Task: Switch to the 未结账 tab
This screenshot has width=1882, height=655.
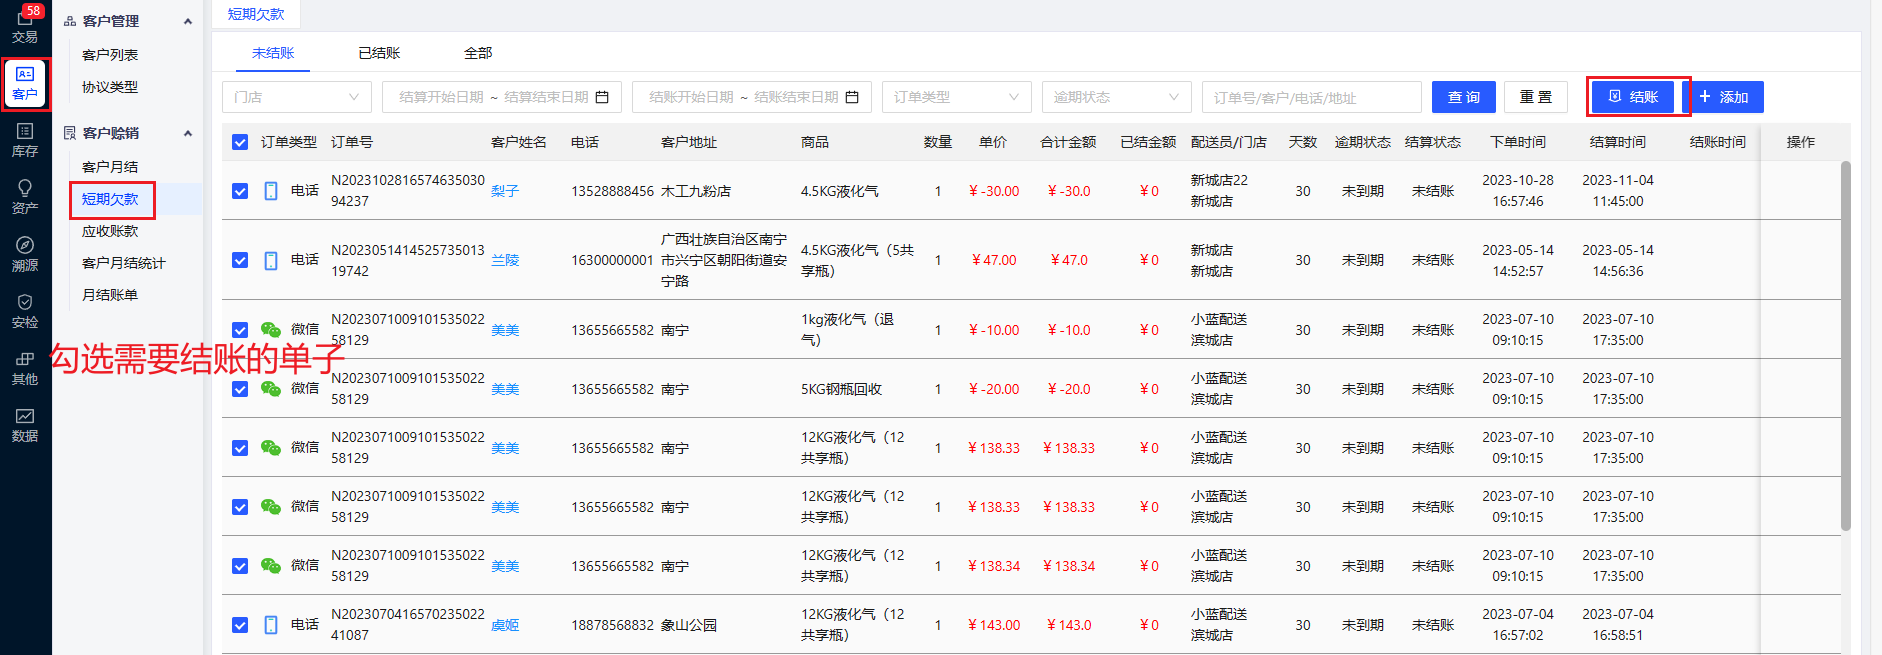Action: [273, 53]
